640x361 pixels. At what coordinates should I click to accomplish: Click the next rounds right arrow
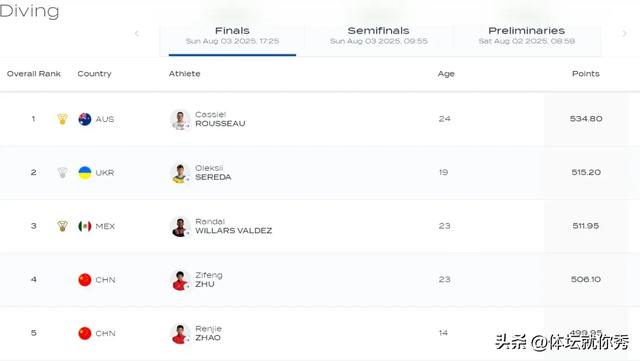(624, 33)
